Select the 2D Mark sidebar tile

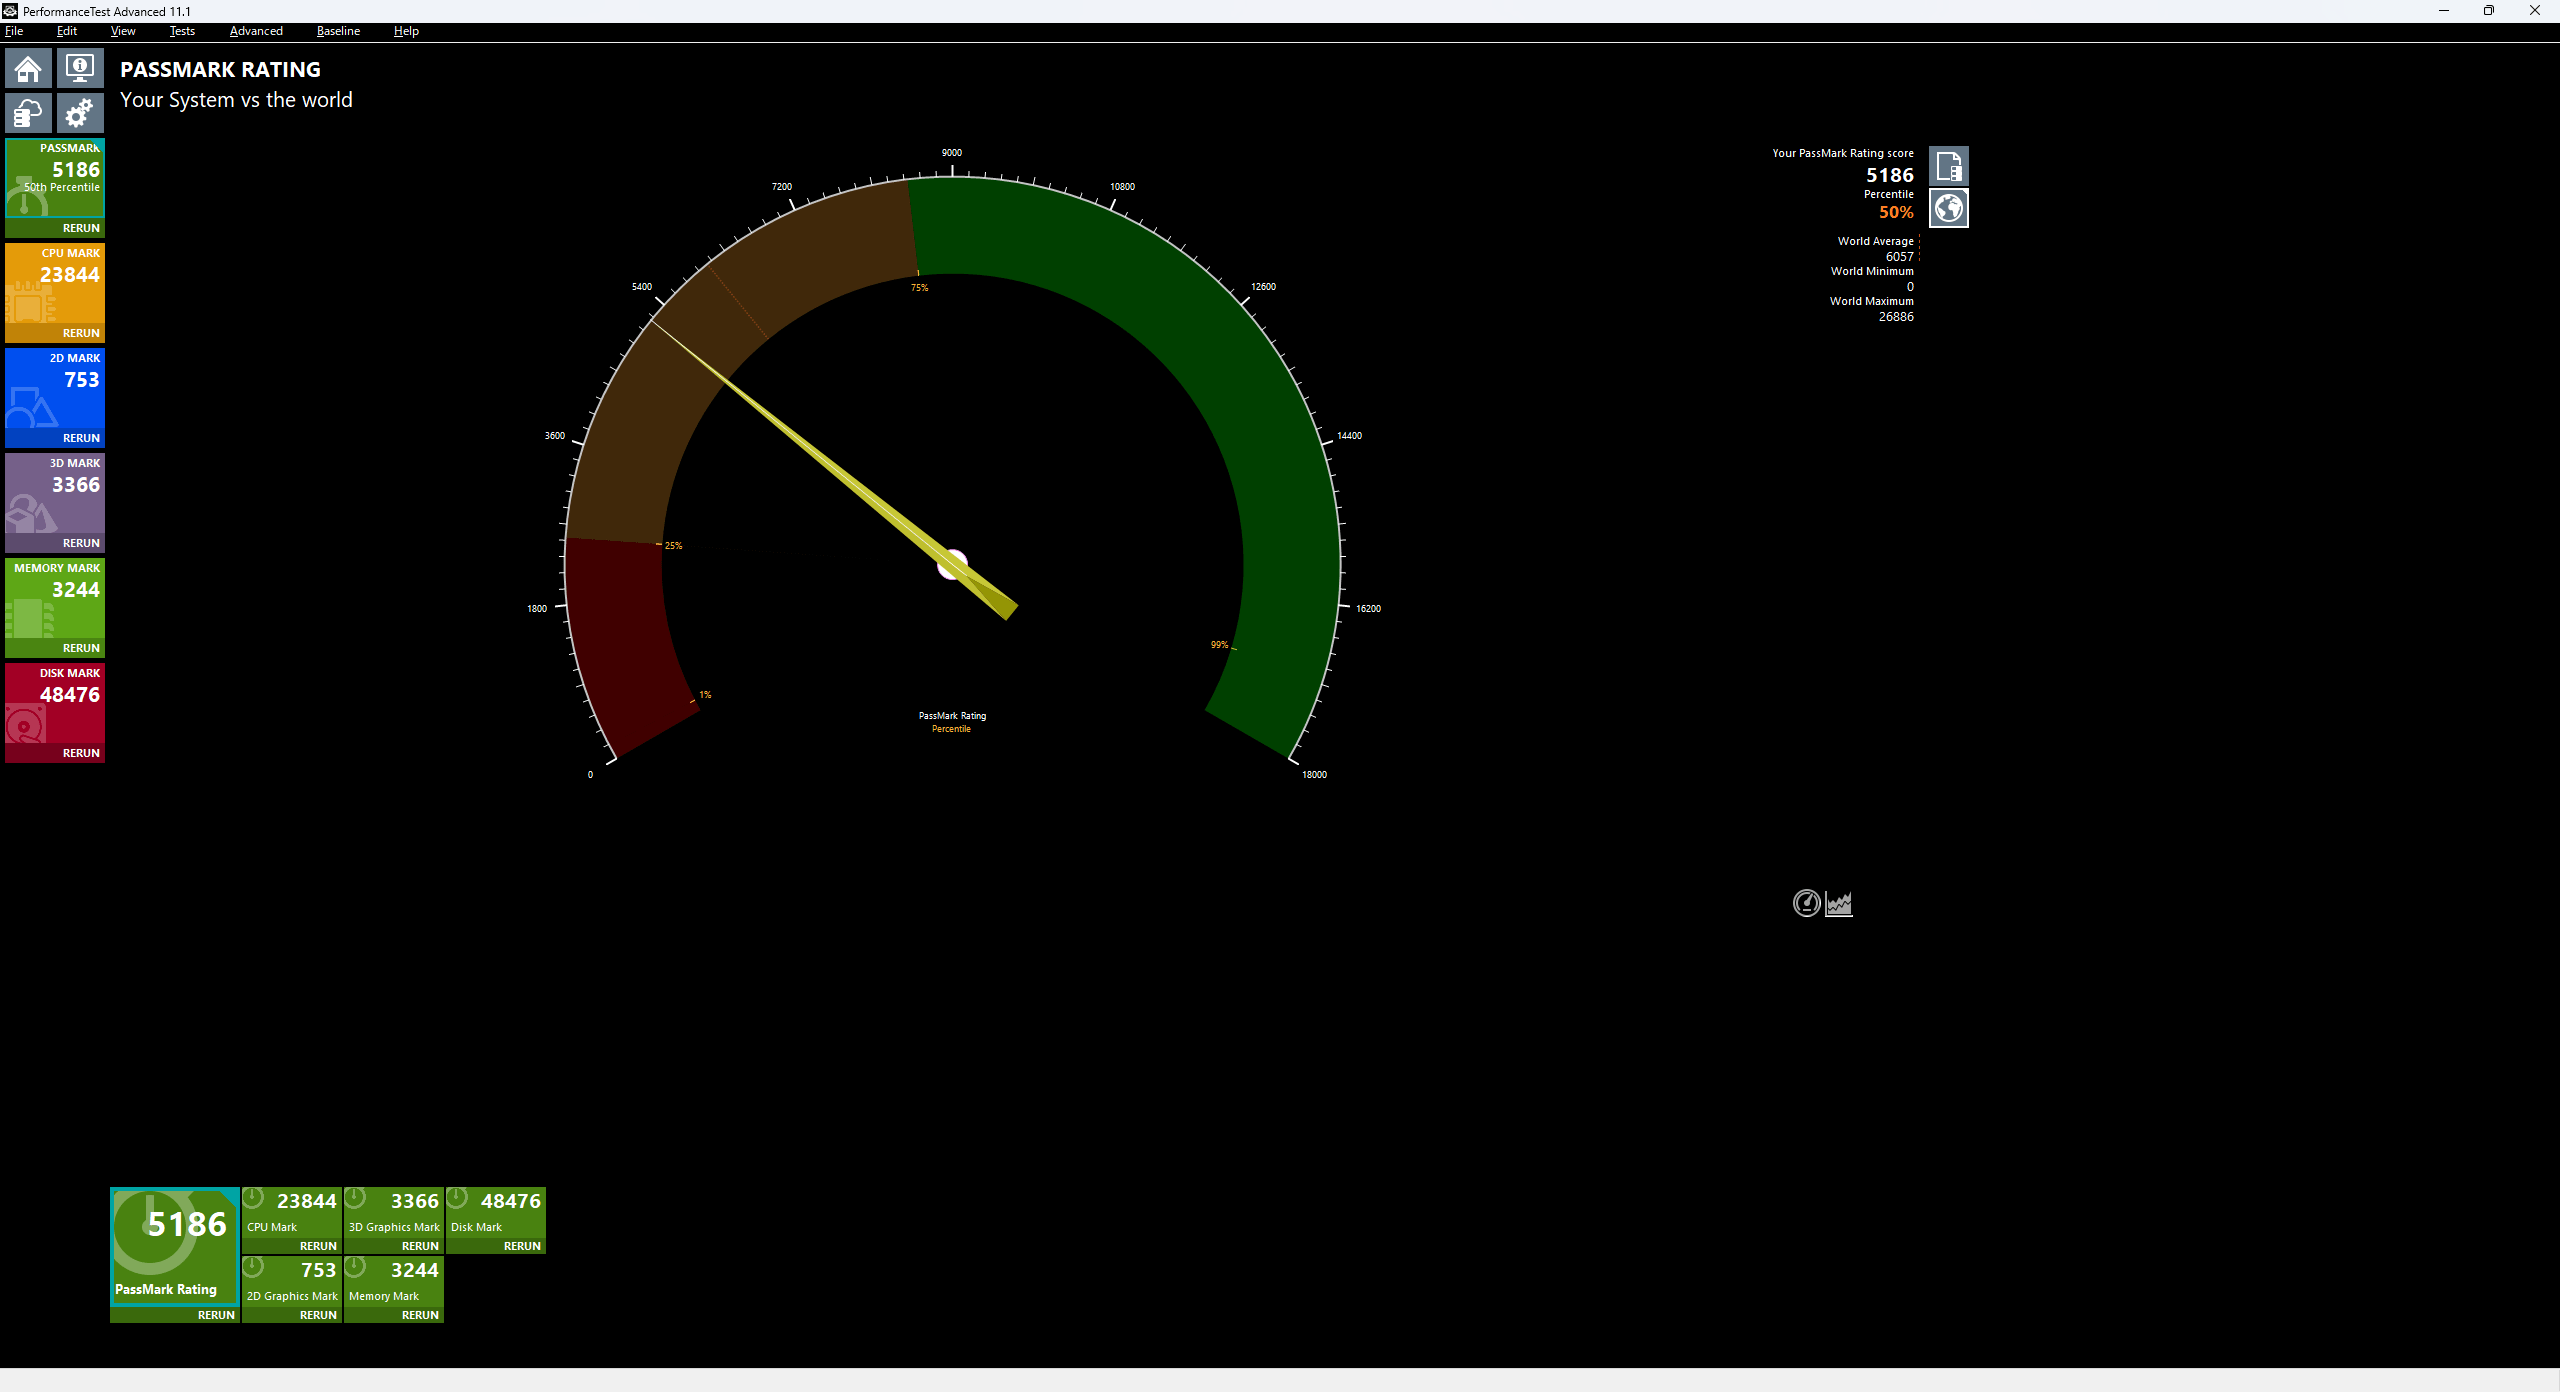pyautogui.click(x=55, y=390)
